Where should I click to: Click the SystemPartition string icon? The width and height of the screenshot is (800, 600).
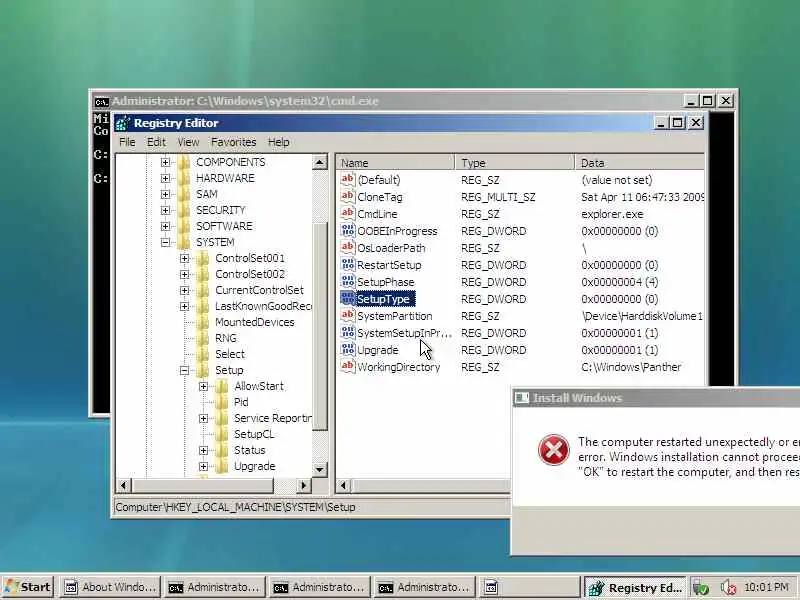click(347, 315)
